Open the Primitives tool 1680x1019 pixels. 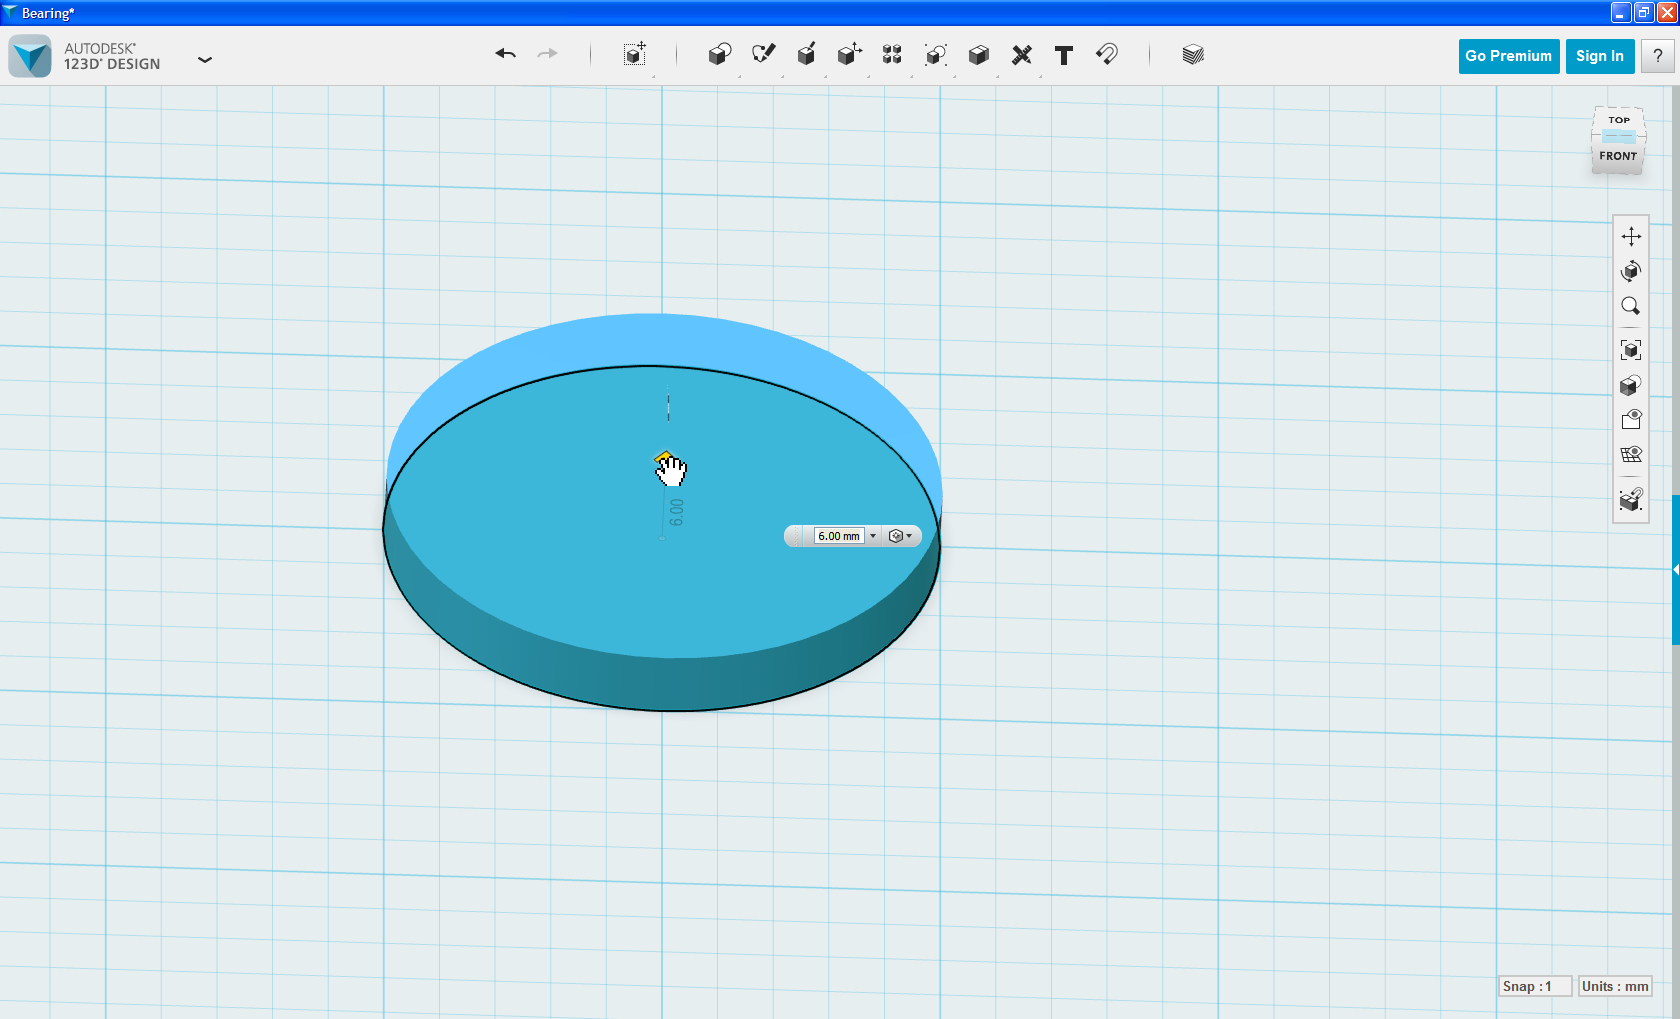coord(719,55)
